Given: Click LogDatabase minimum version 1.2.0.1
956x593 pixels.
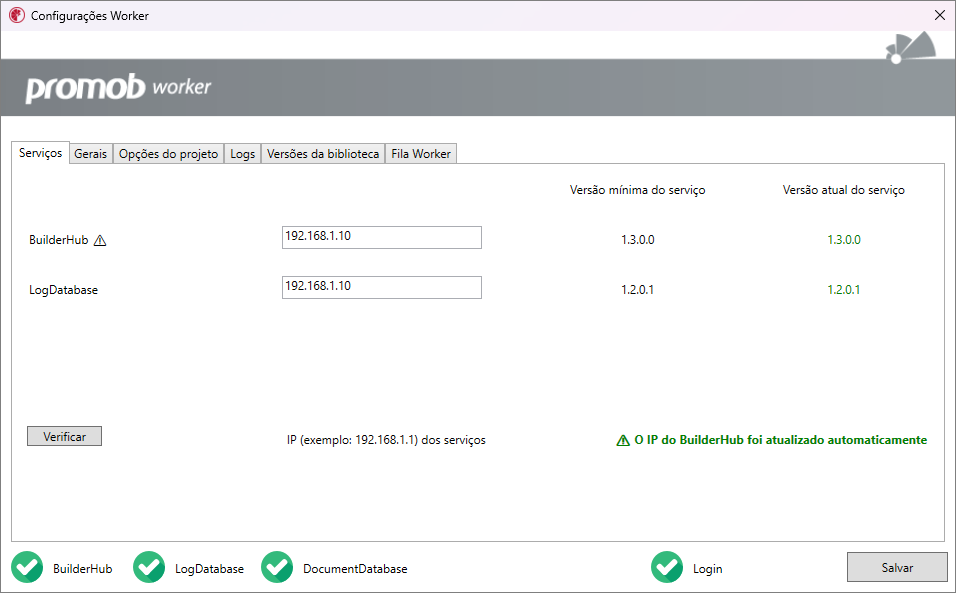Looking at the screenshot, I should [x=638, y=289].
